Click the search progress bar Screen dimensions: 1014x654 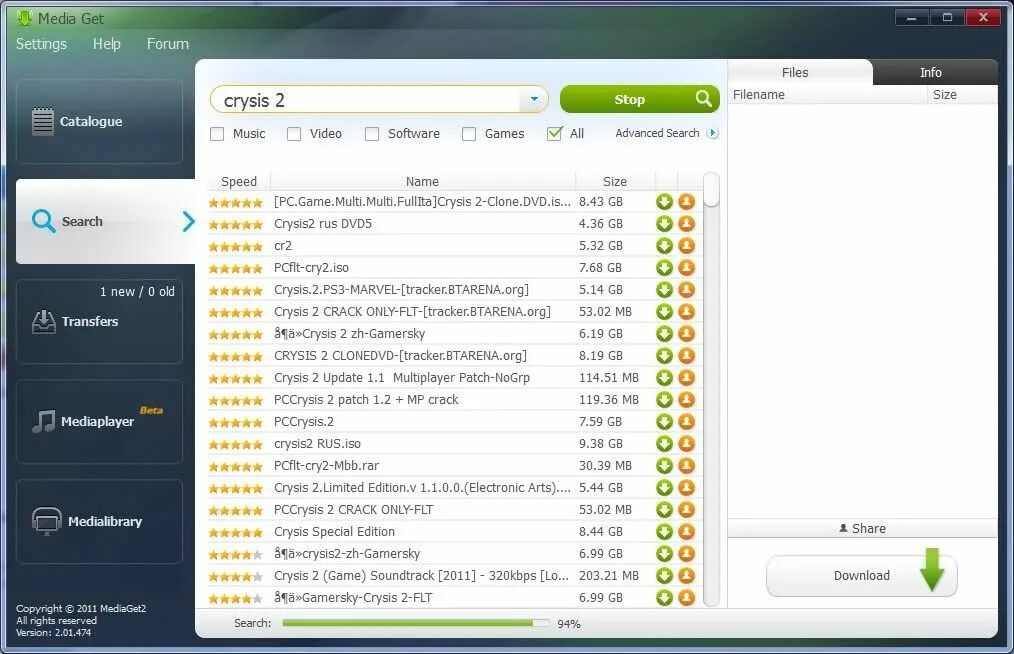click(416, 623)
